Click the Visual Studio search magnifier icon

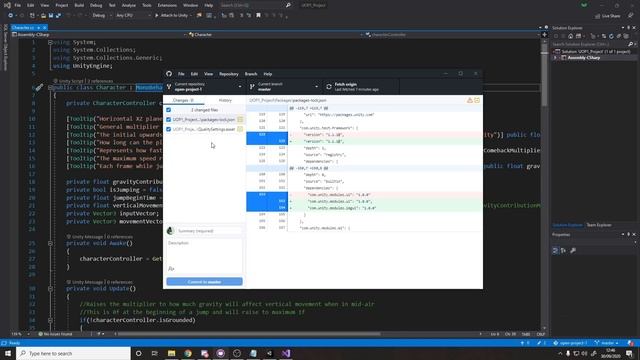click(x=288, y=5)
